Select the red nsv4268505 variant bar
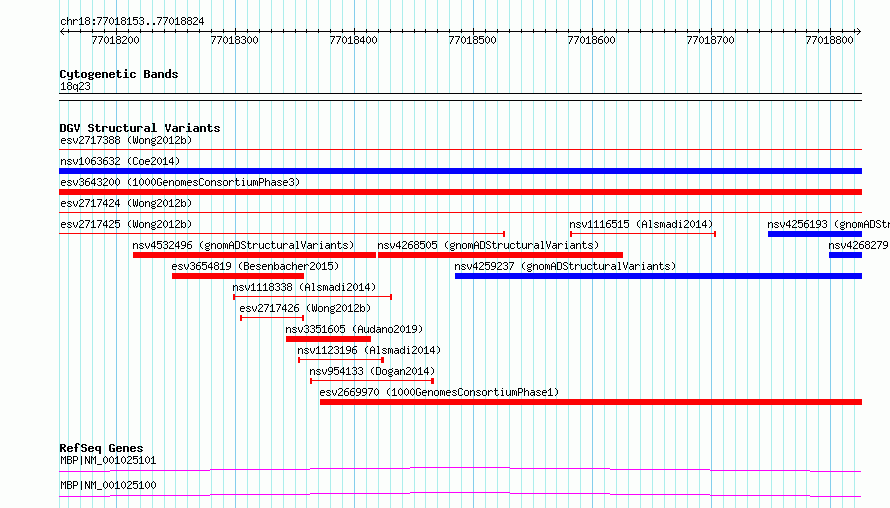The width and height of the screenshot is (890, 508). tap(500, 255)
